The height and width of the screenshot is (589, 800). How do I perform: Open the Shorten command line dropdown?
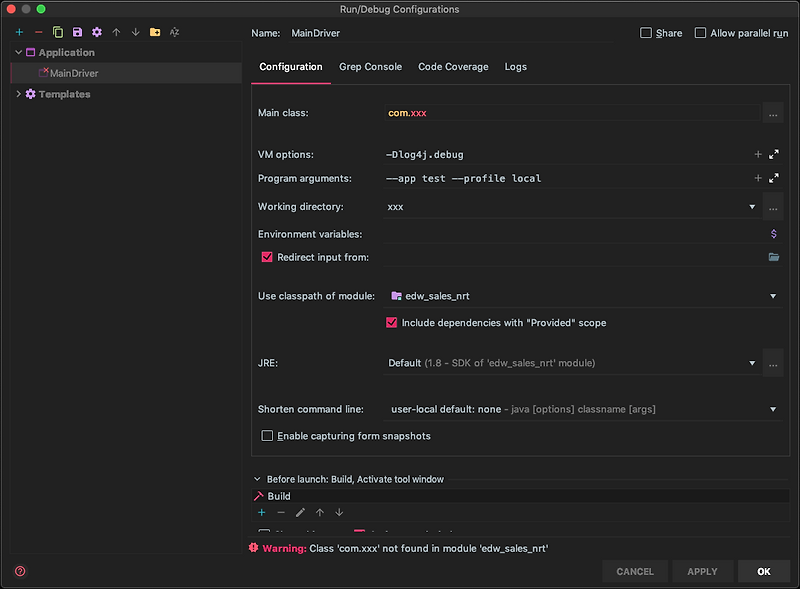coord(773,409)
